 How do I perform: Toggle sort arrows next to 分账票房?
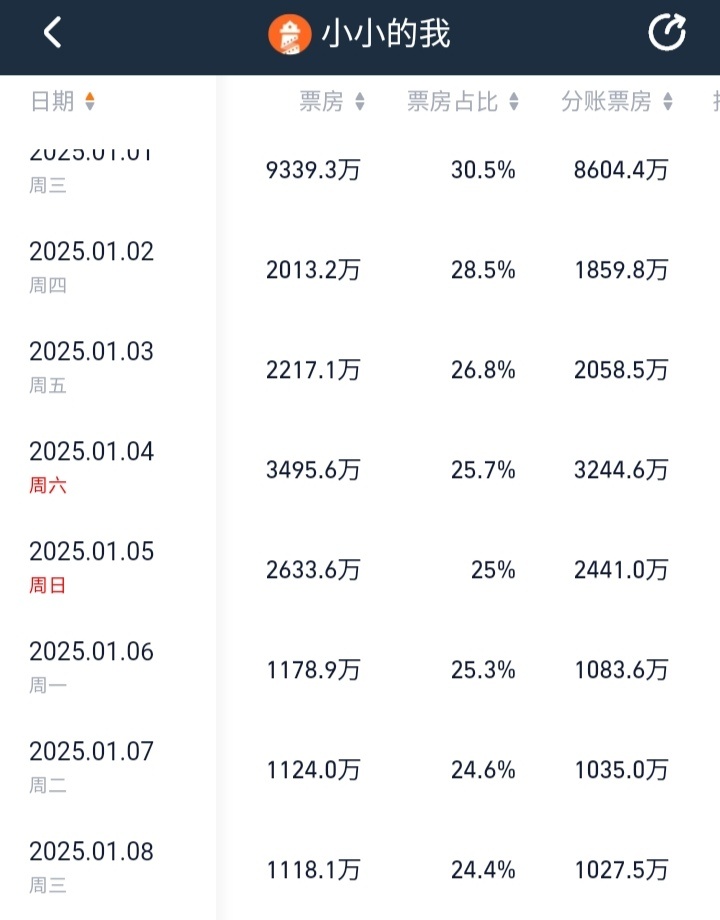(668, 102)
